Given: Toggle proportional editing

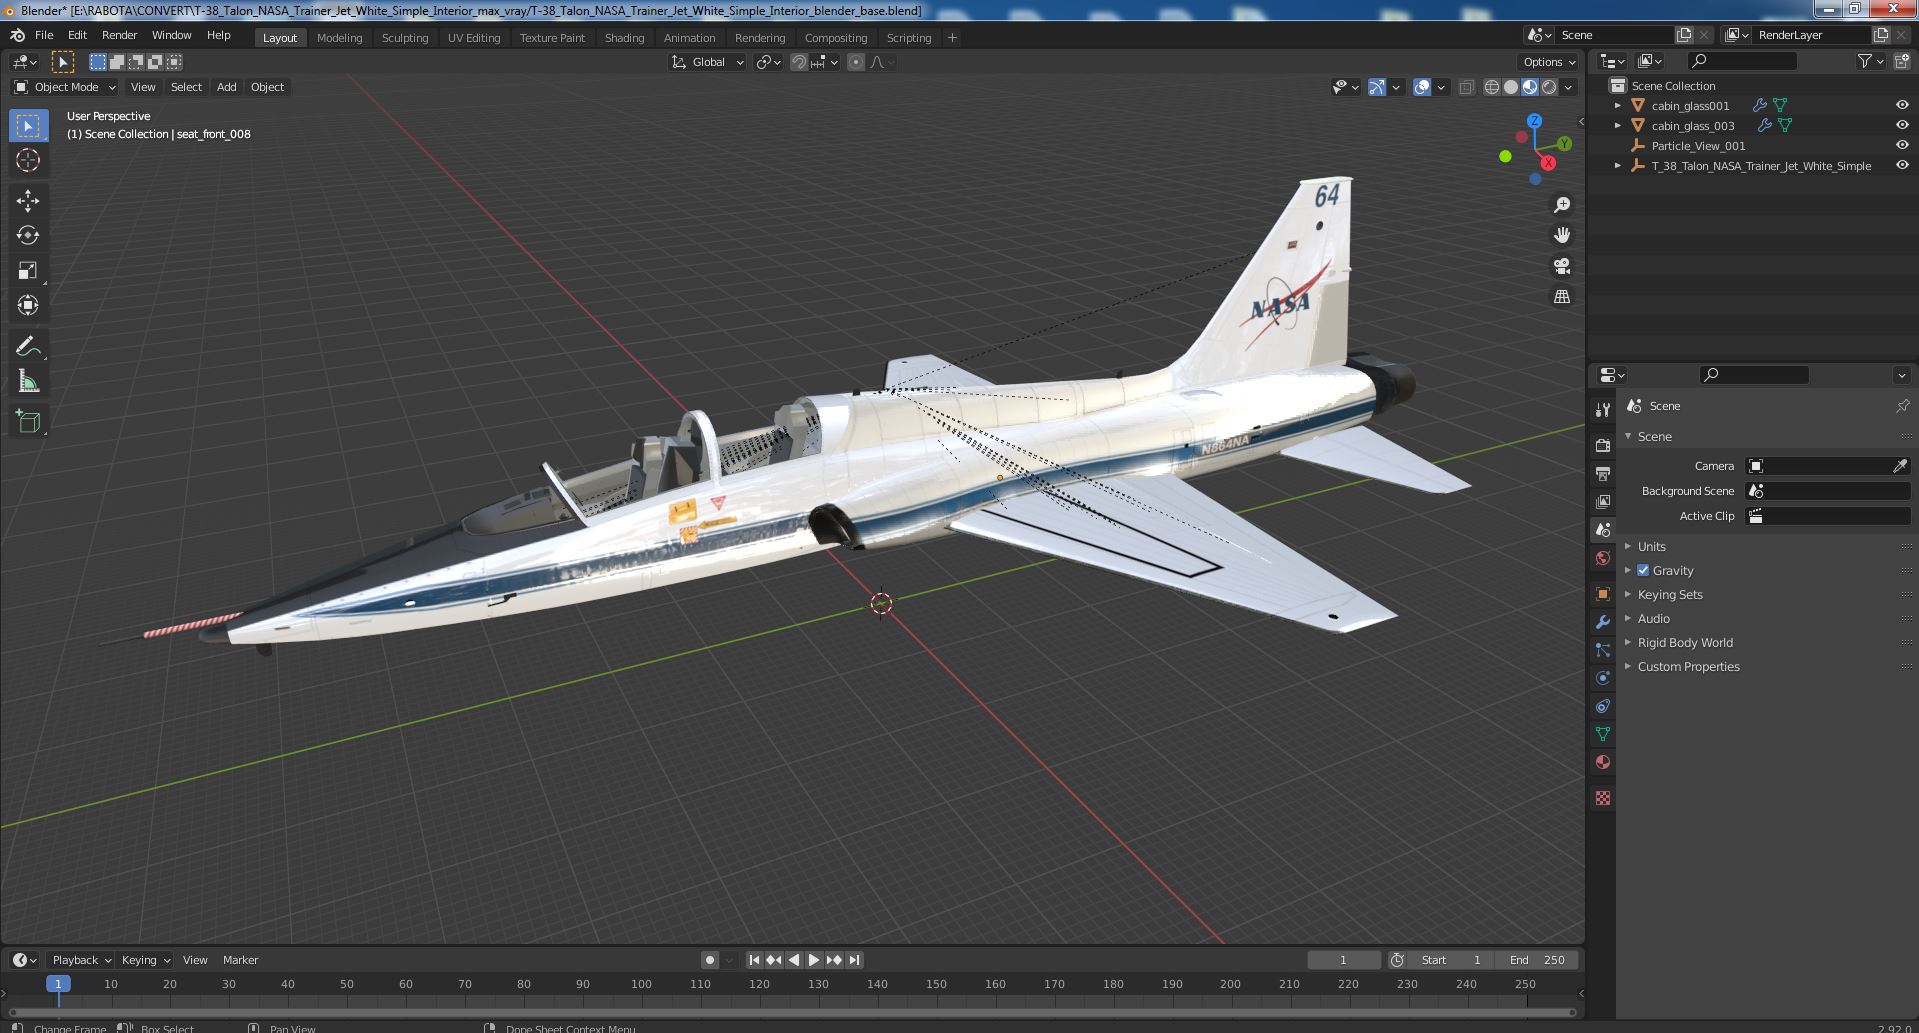Looking at the screenshot, I should click(x=856, y=62).
